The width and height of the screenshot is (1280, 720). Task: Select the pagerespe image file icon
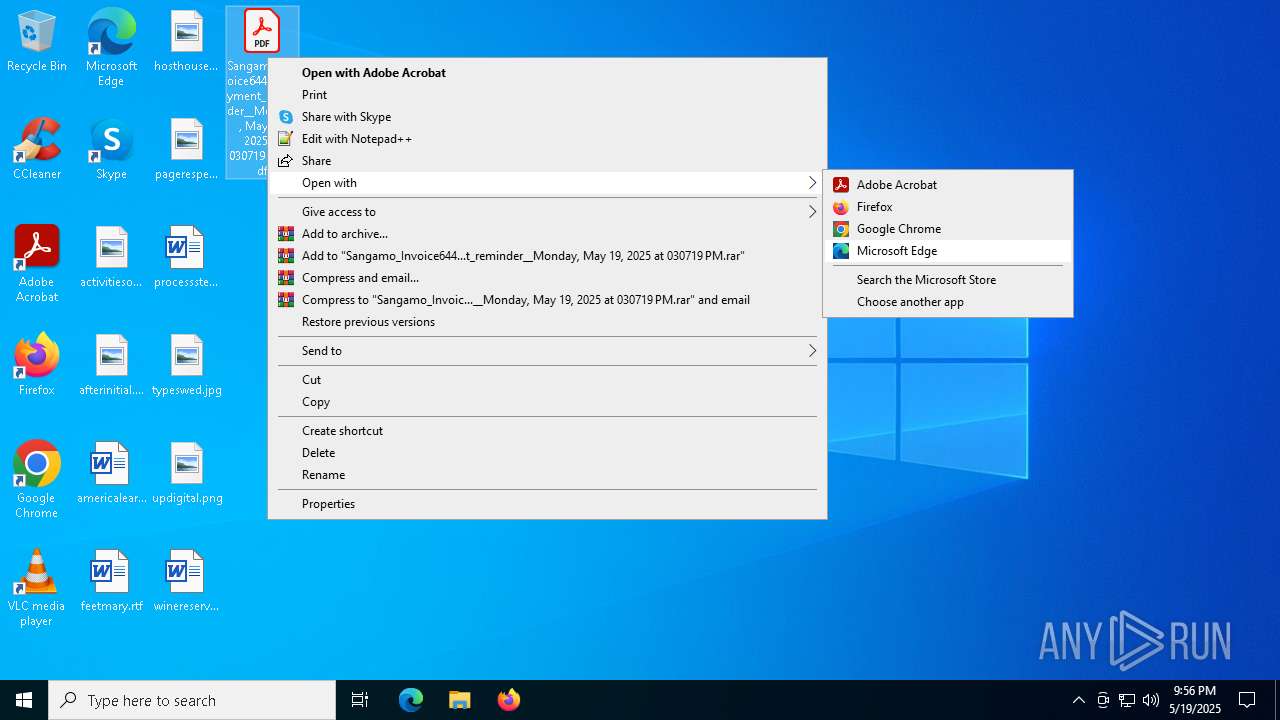186,150
